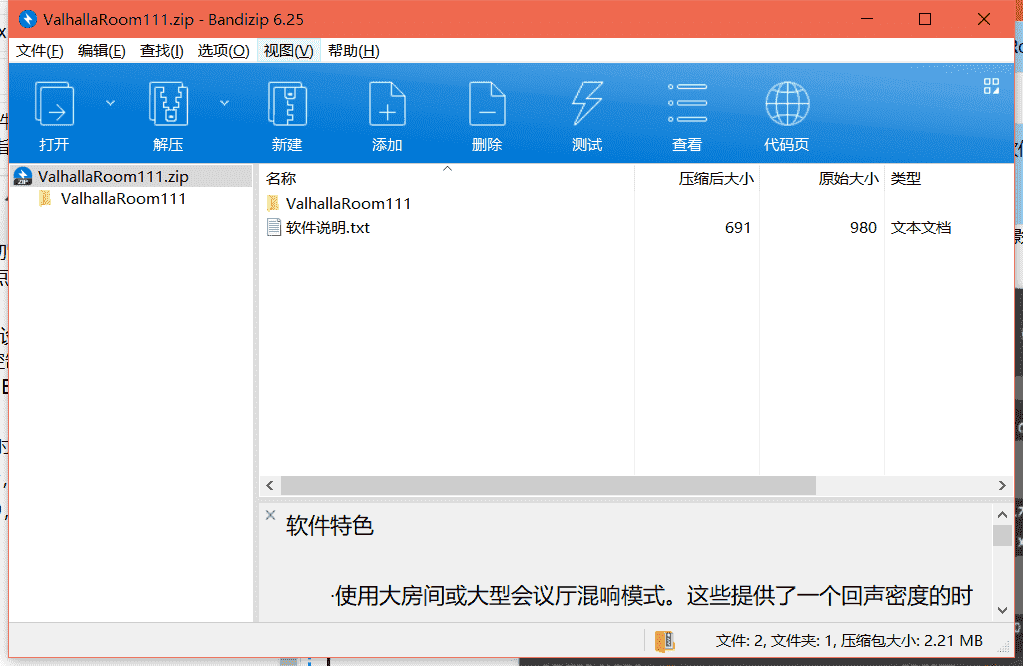Click the horizontal scrollbar left arrow
Viewport: 1023px width, 666px height.
coord(270,485)
